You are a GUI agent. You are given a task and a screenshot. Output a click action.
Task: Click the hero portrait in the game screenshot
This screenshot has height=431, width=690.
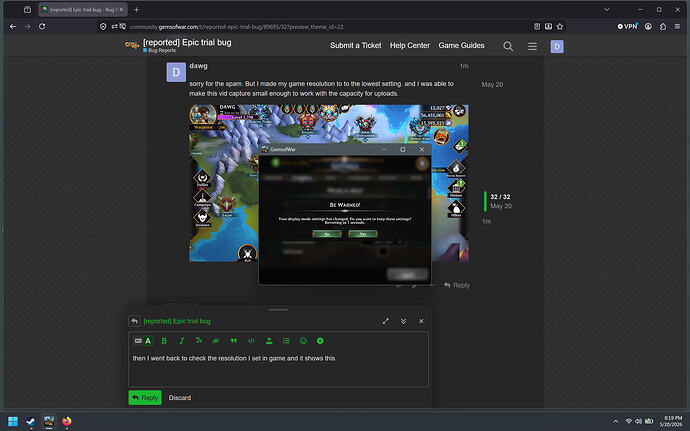click(x=202, y=115)
